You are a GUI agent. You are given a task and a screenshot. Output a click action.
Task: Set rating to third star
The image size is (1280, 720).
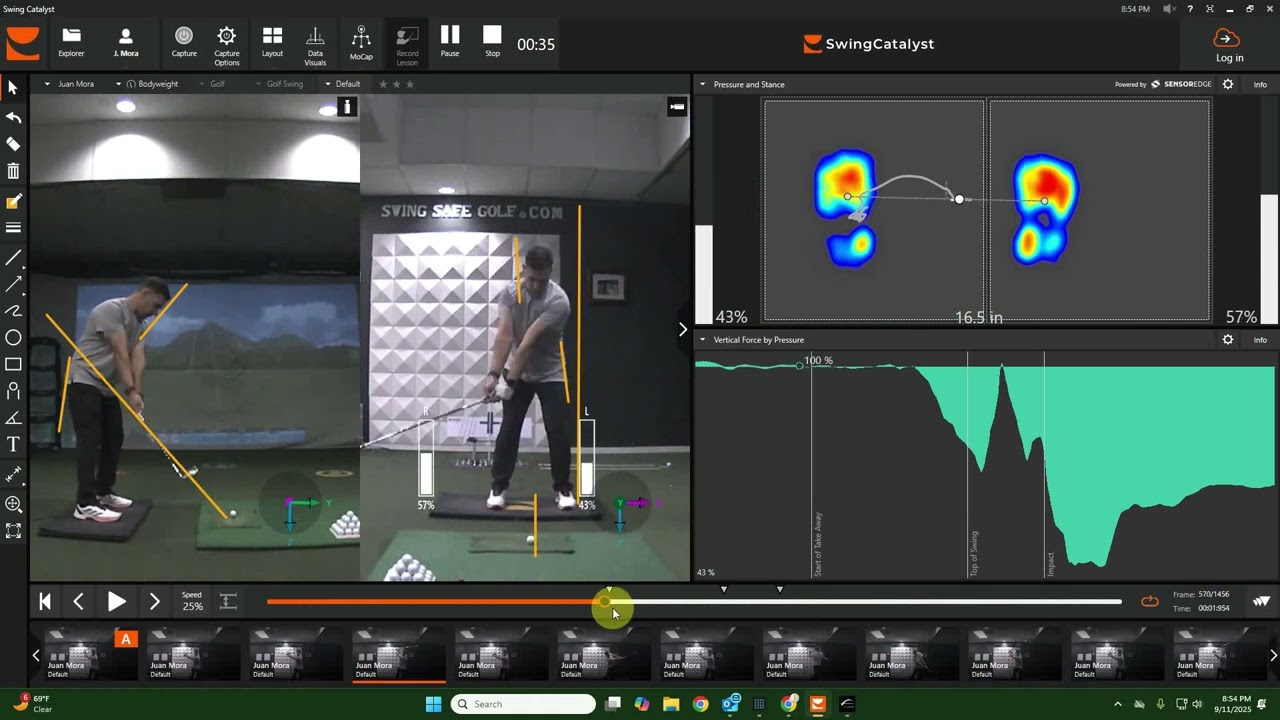410,84
